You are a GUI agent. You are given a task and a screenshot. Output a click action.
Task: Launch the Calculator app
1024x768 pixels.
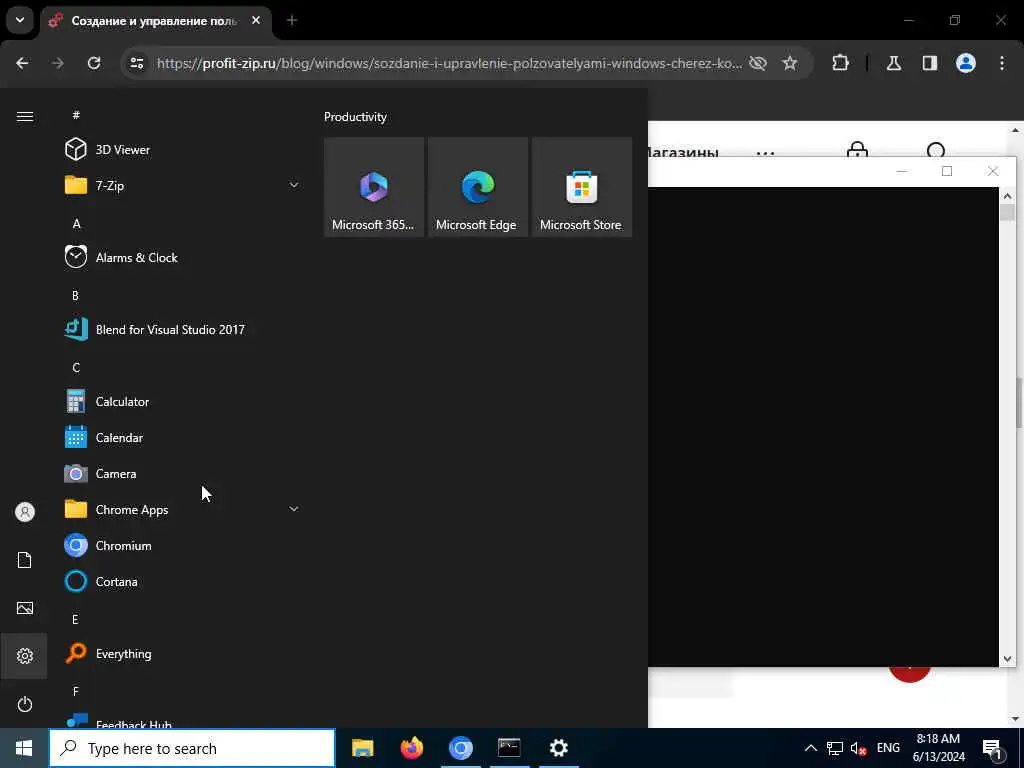click(182, 401)
